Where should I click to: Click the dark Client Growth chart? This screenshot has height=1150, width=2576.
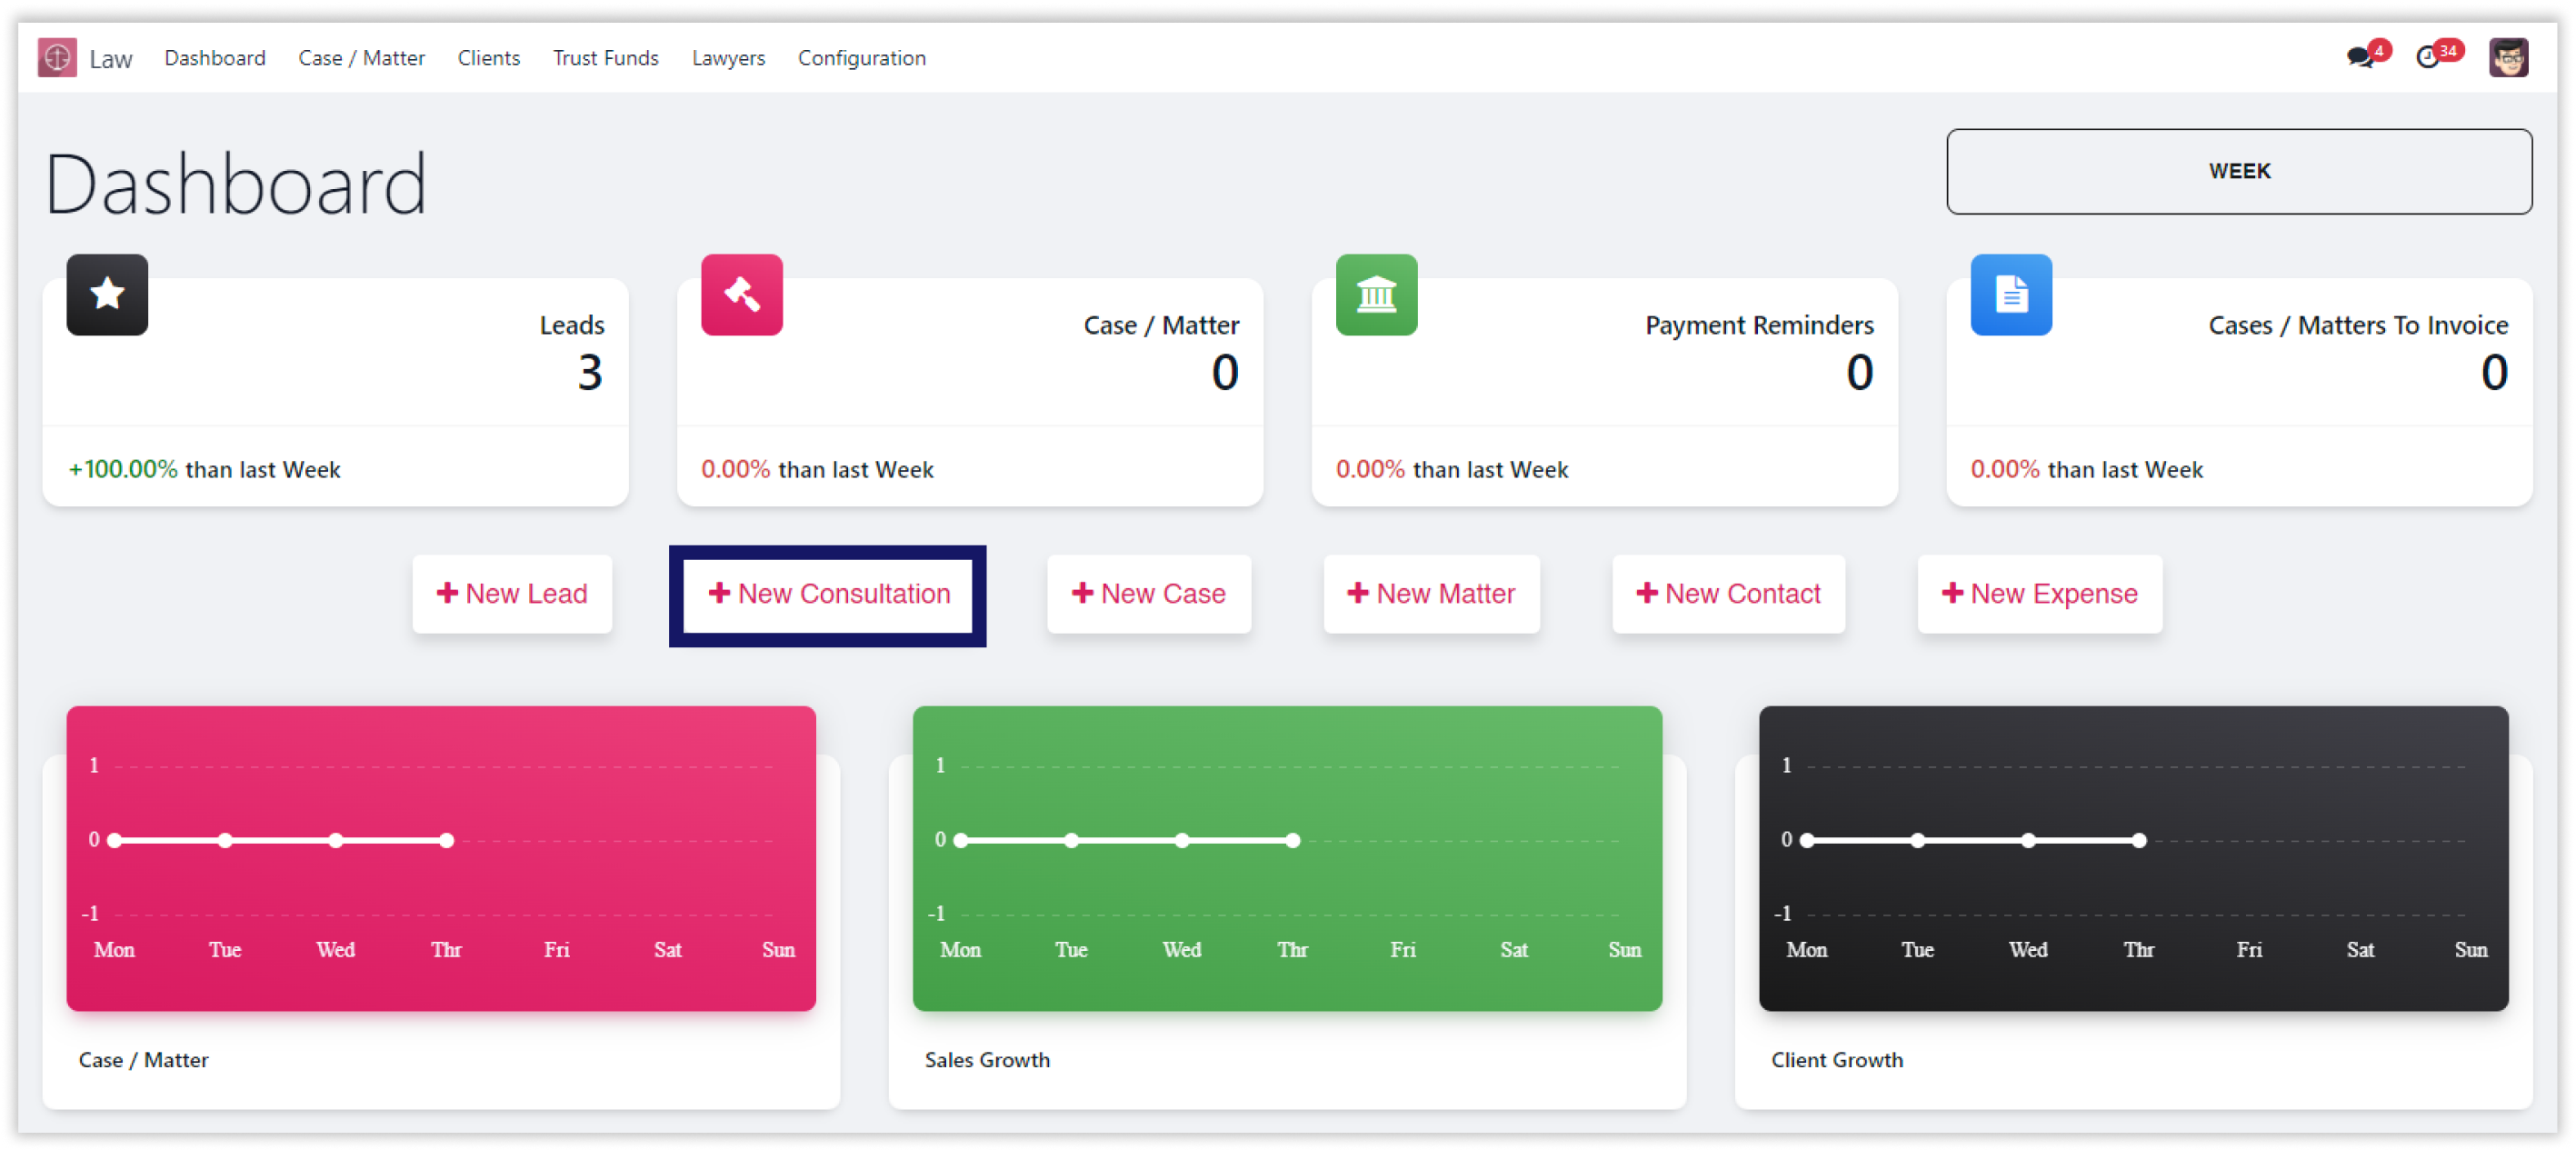pyautogui.click(x=2133, y=858)
